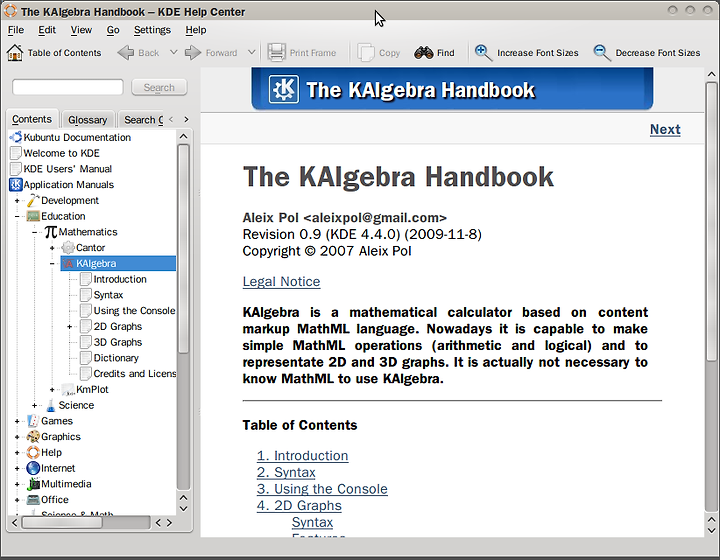Switch to the Search Options tab
Screen dimensions: 720x560
tap(141, 120)
